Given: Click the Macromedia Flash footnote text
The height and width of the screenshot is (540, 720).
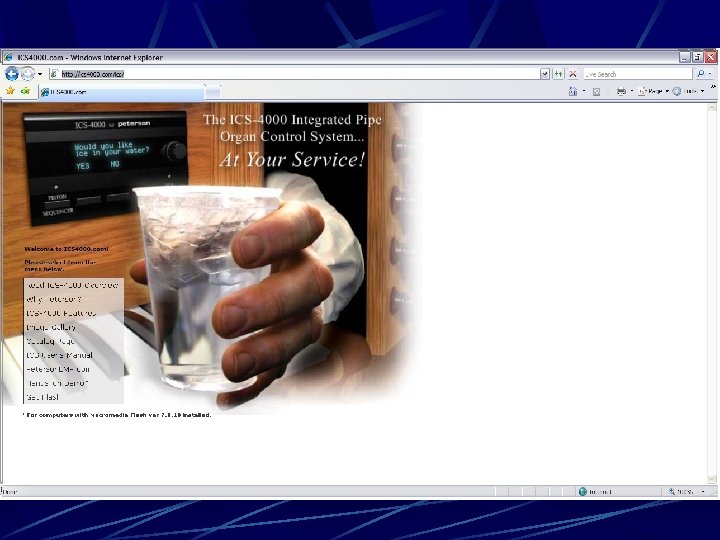Looking at the screenshot, I should coord(118,415).
